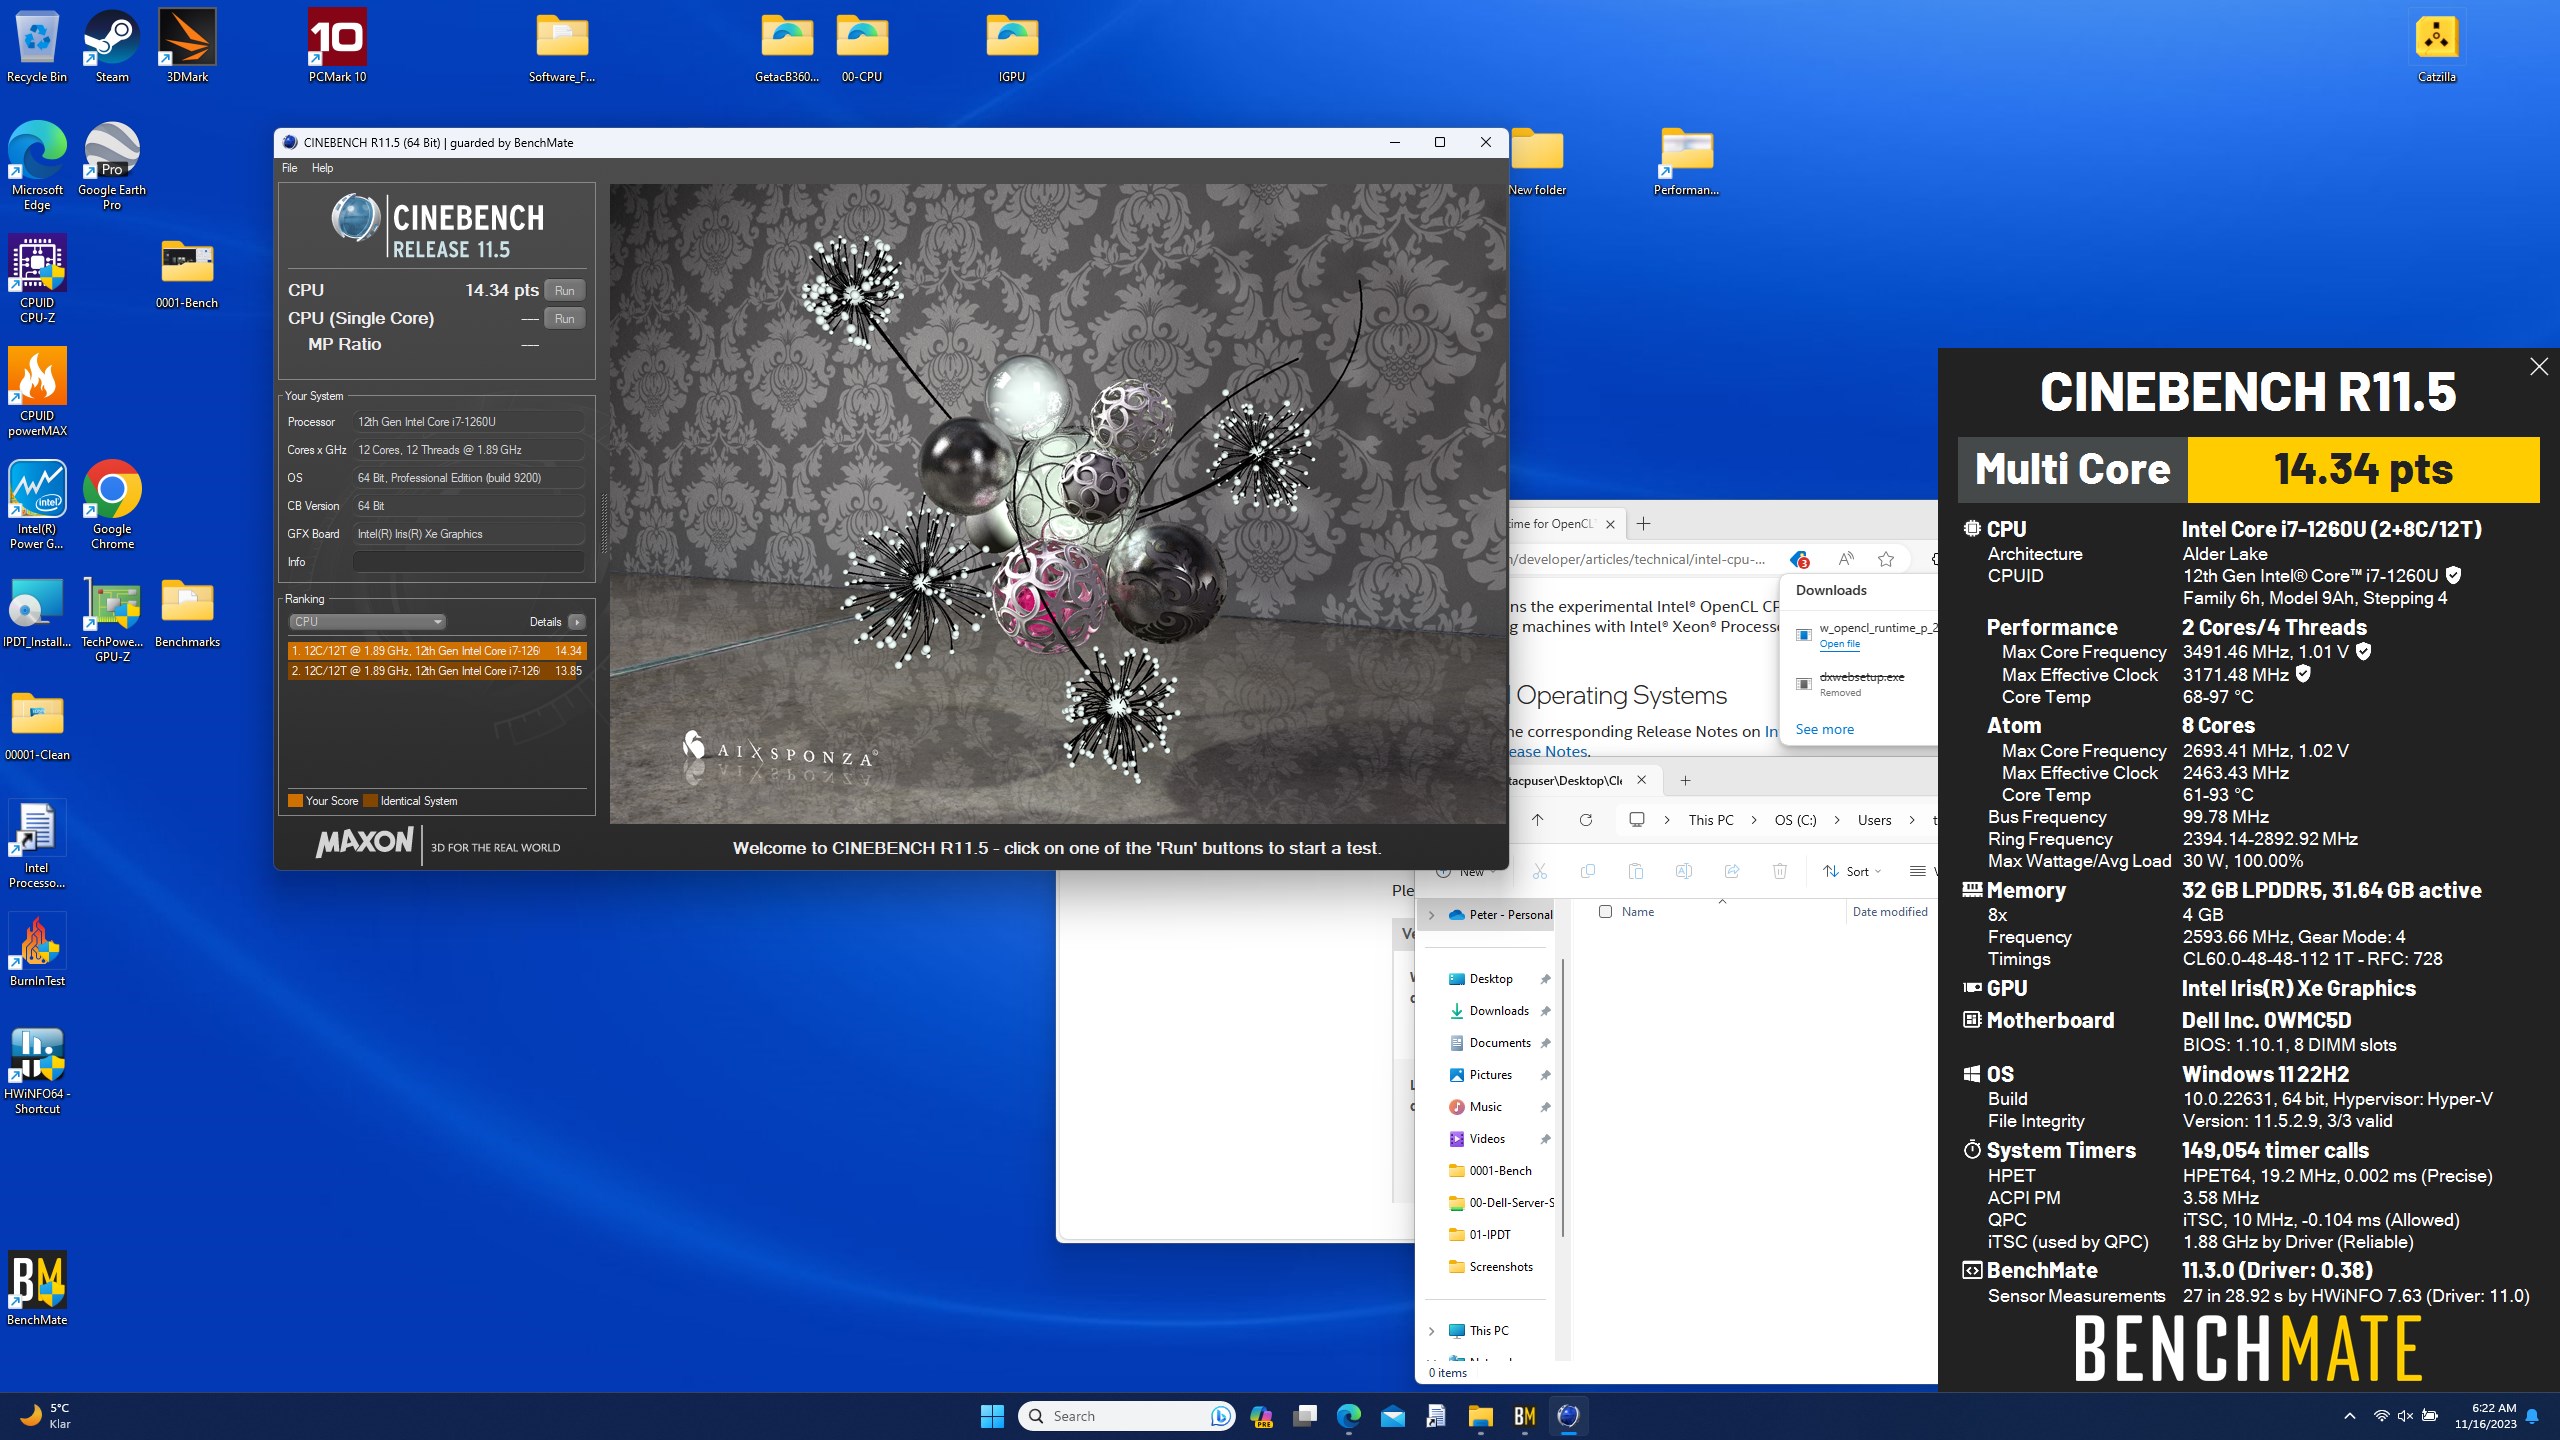Select the CPUID powerMAX desktop icon

(x=37, y=393)
